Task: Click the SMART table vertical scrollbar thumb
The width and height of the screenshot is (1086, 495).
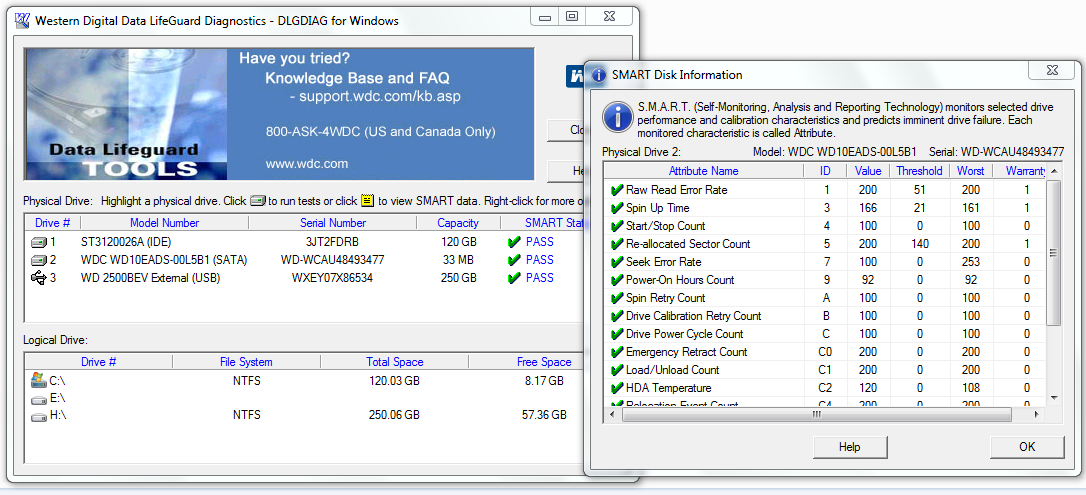Action: click(1054, 253)
